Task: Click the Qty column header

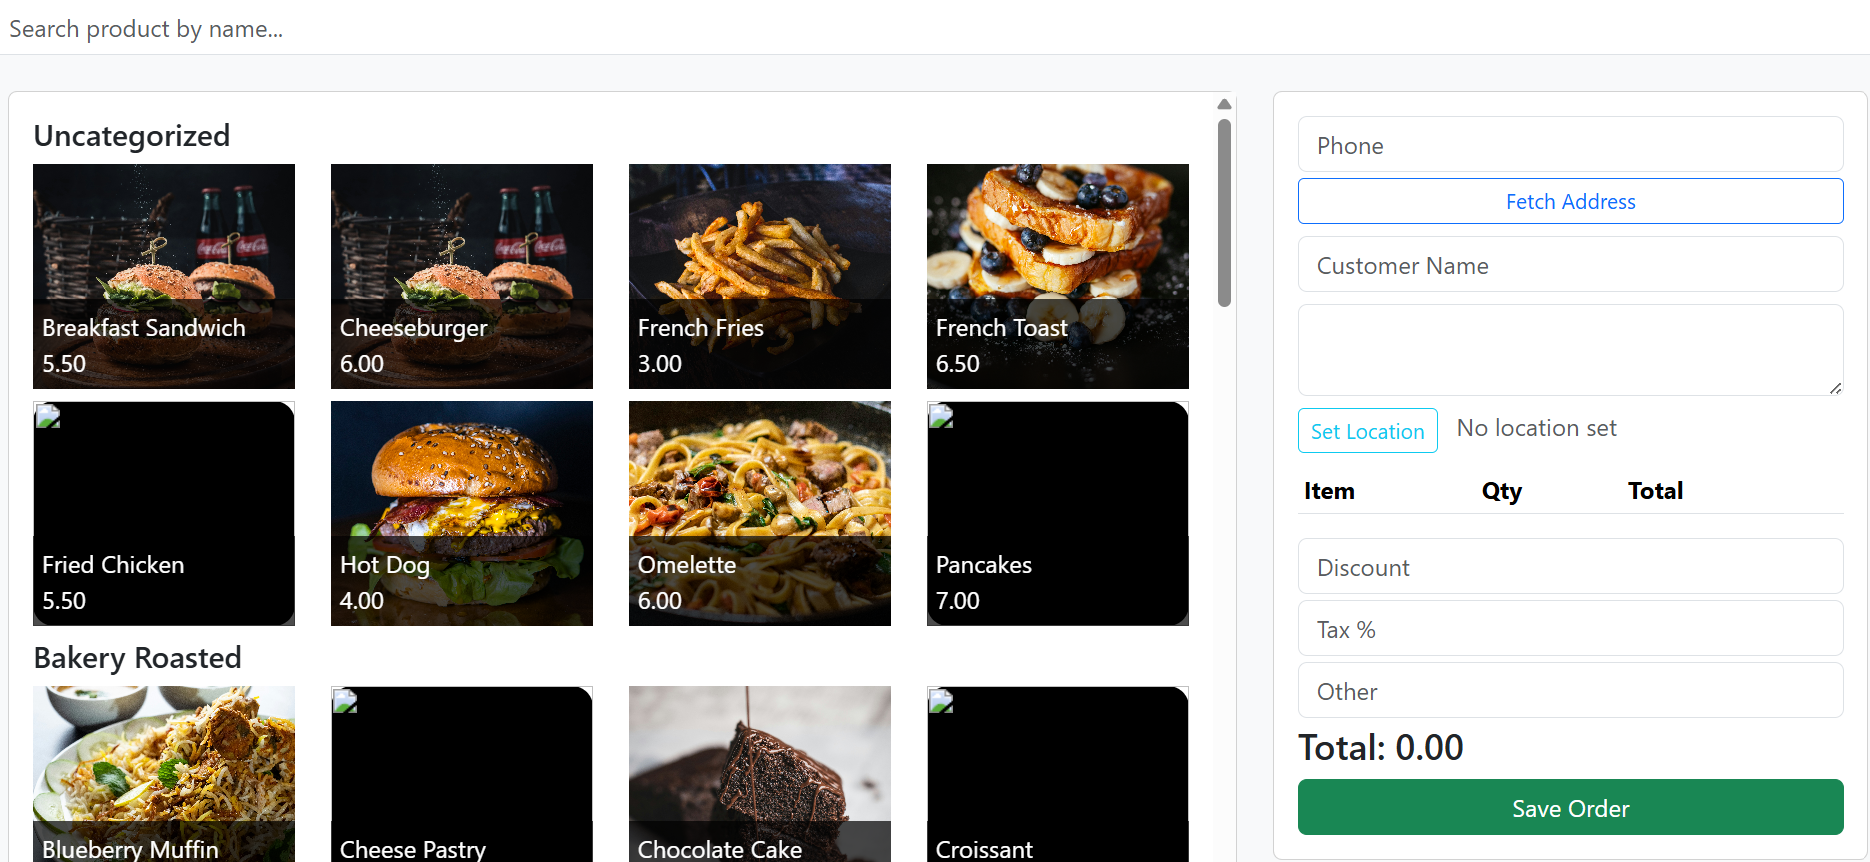Action: point(1501,491)
